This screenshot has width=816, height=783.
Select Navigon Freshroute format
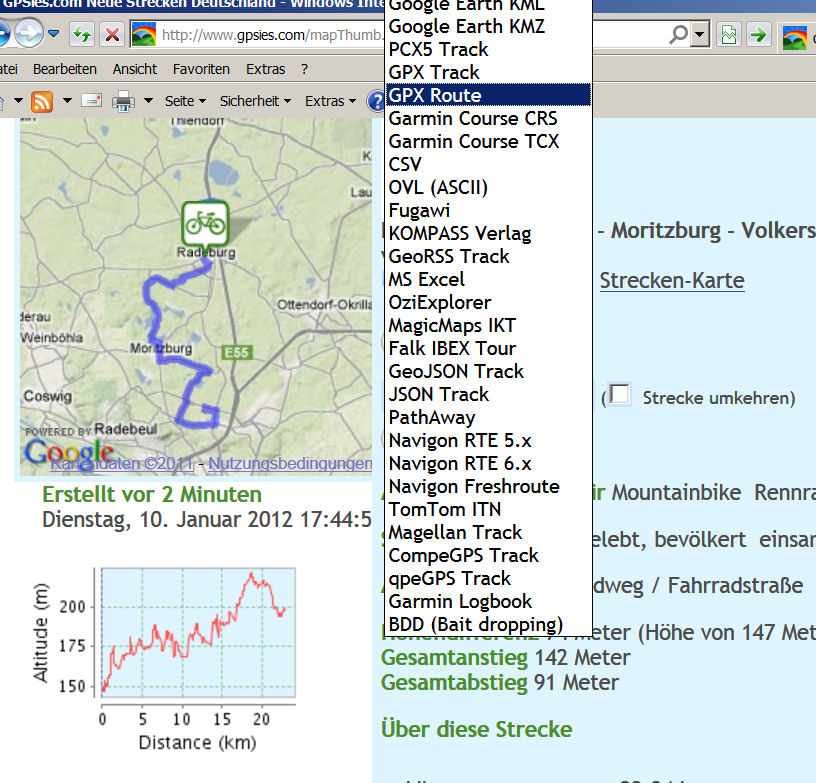coord(489,486)
